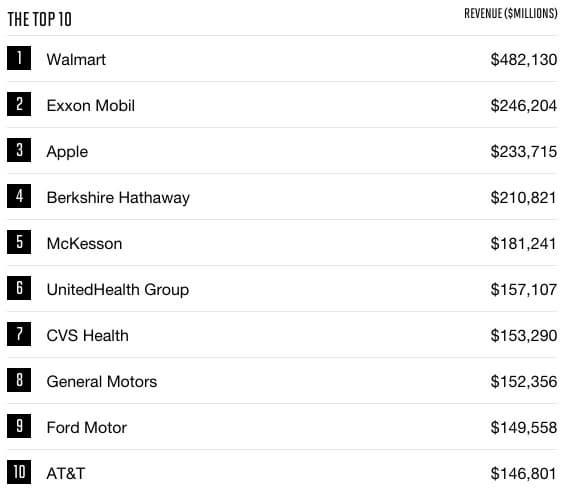This screenshot has height=493, width=566.
Task: Select Walmart's $482,130 revenue figure
Action: pos(524,60)
